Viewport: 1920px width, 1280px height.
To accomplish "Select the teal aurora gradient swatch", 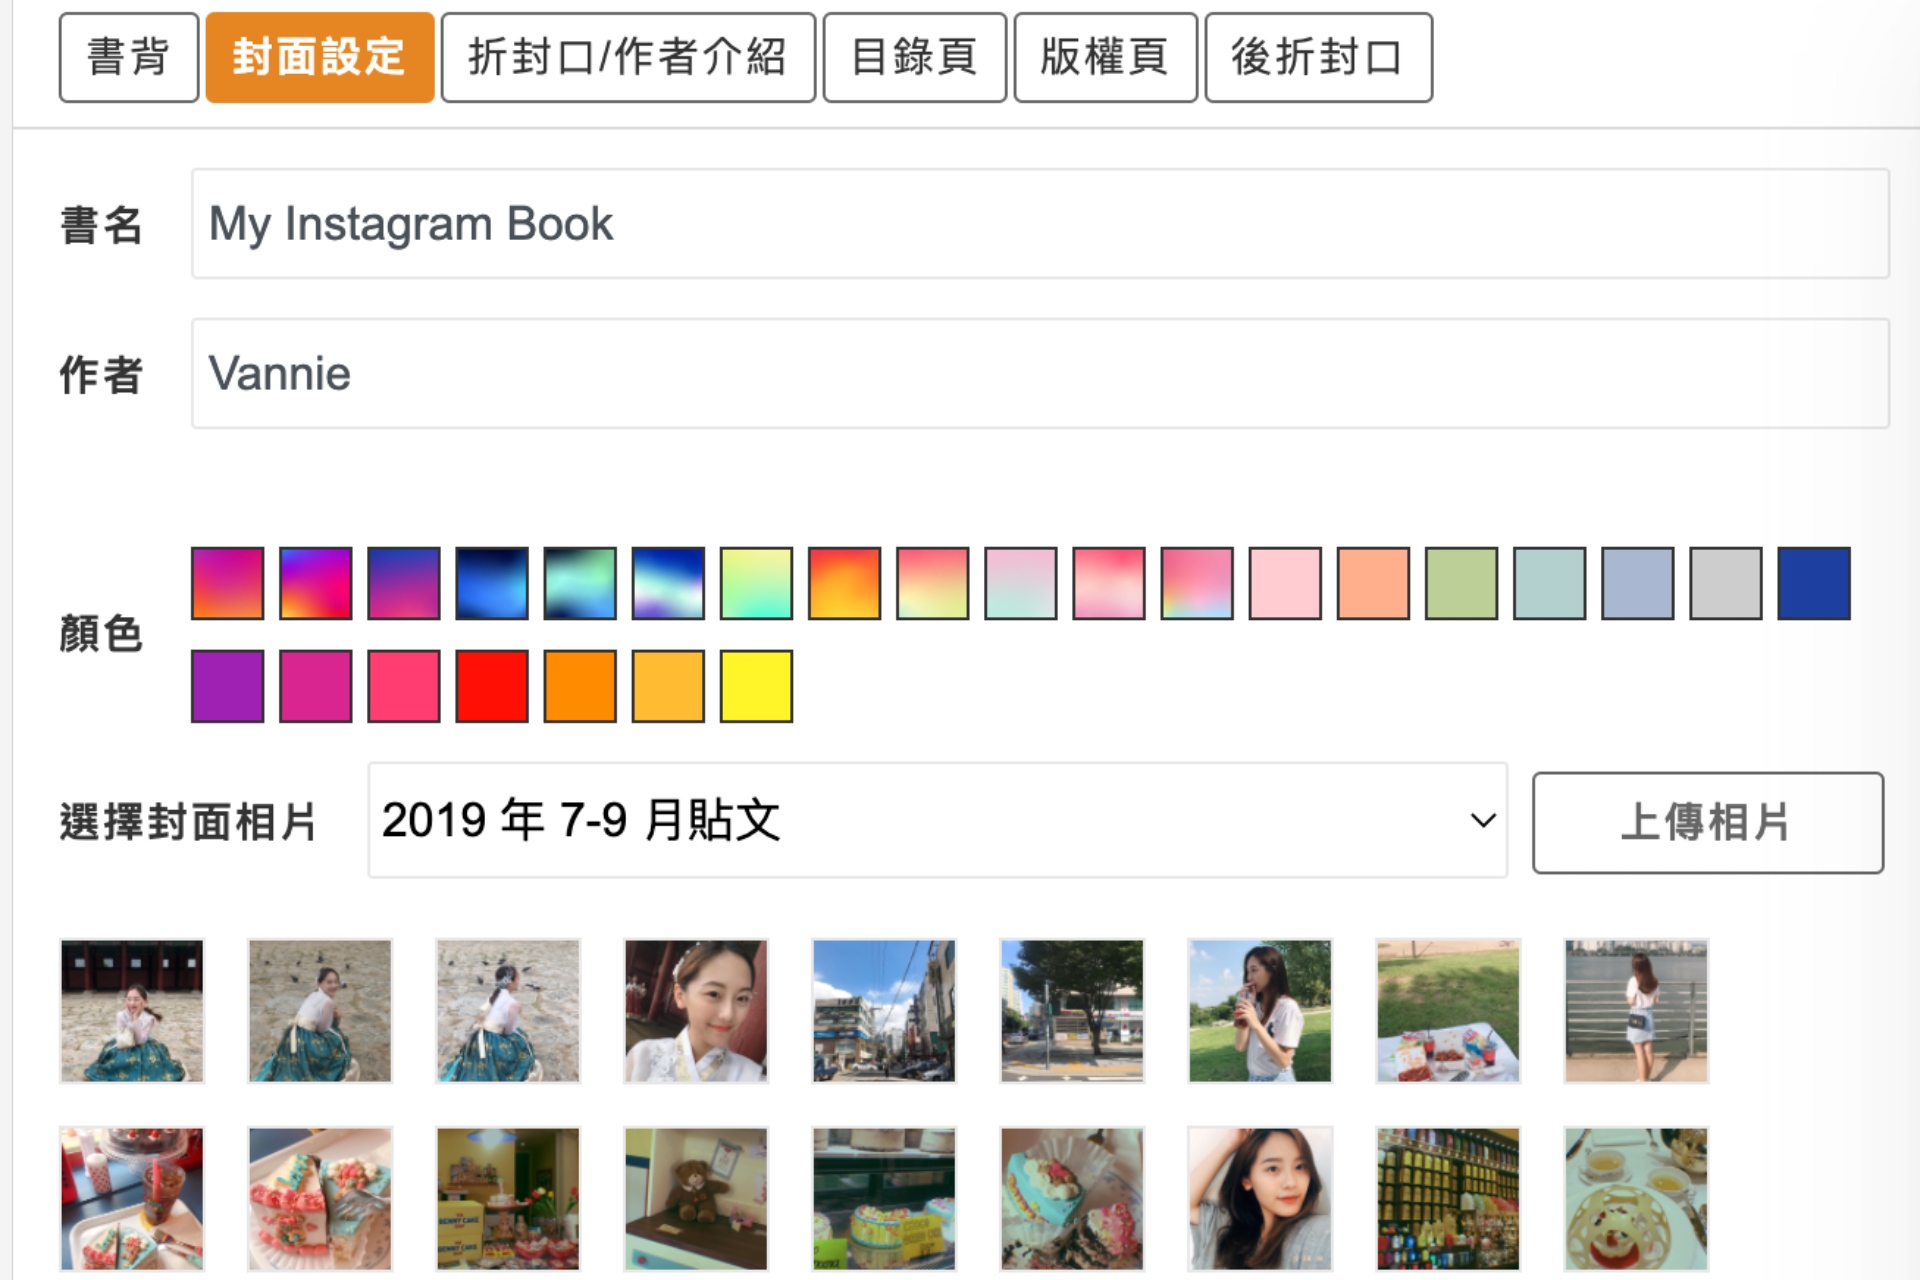I will (x=580, y=583).
